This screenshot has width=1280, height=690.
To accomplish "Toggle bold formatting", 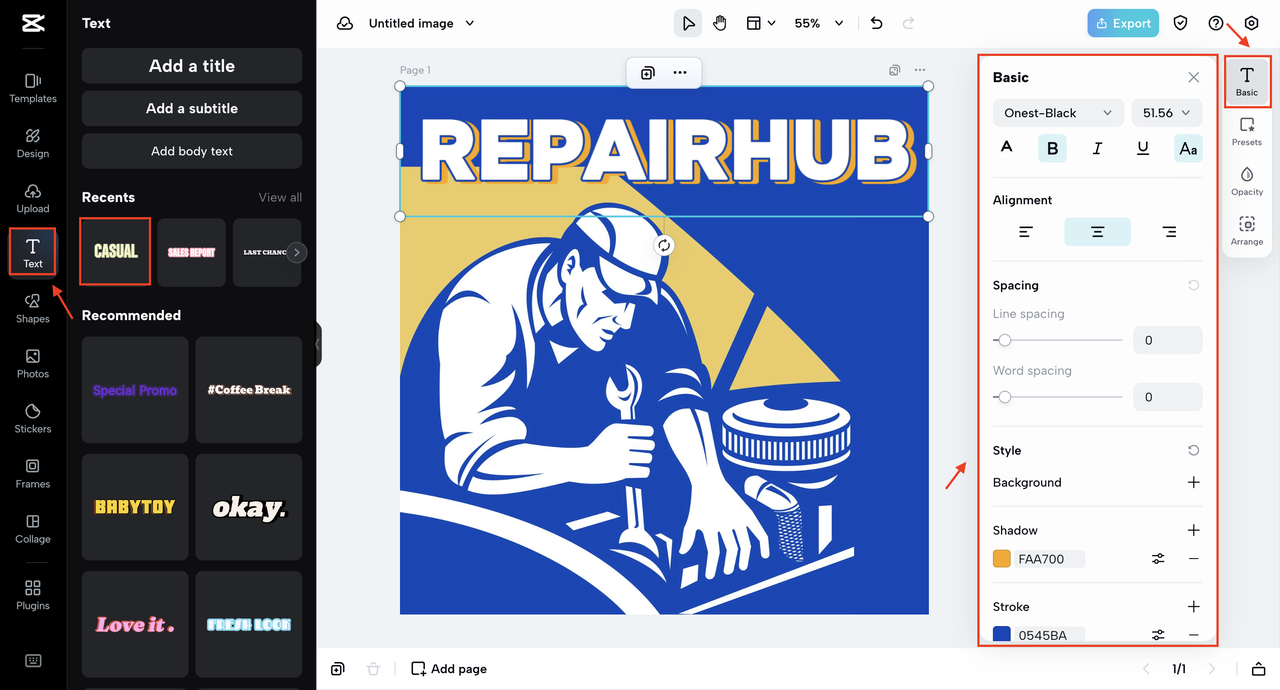I will 1052,148.
